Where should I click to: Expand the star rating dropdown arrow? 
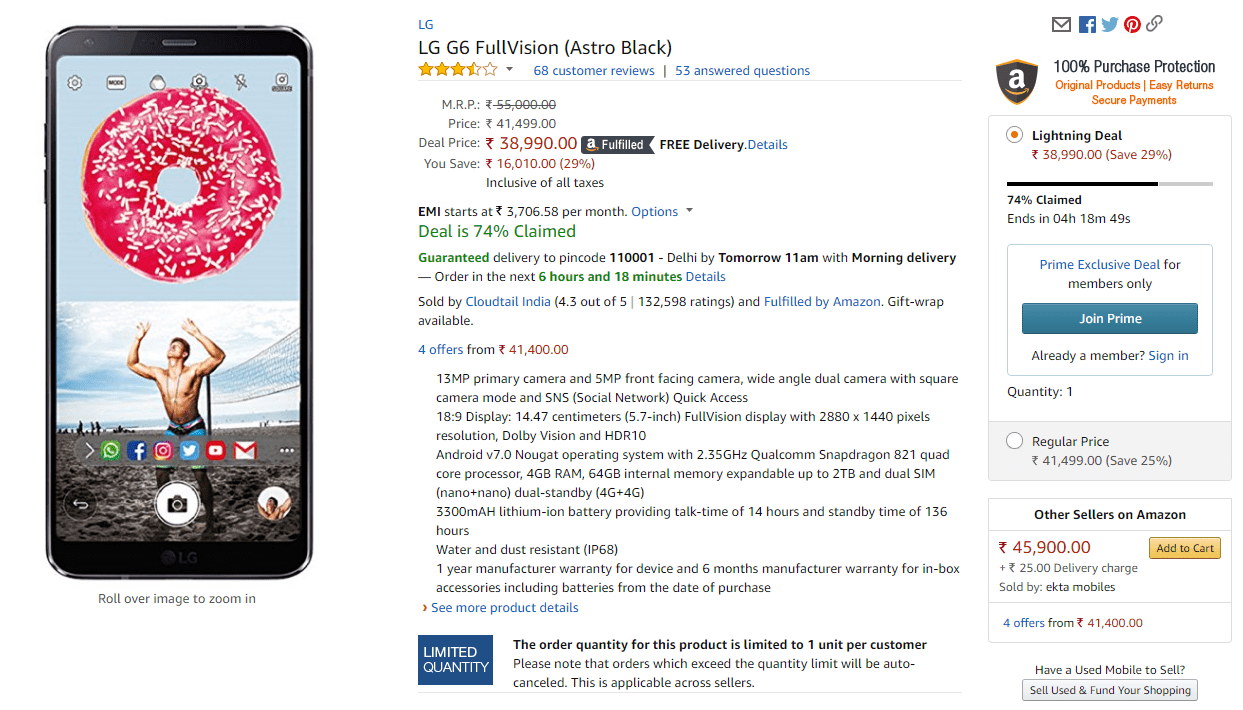coord(509,70)
